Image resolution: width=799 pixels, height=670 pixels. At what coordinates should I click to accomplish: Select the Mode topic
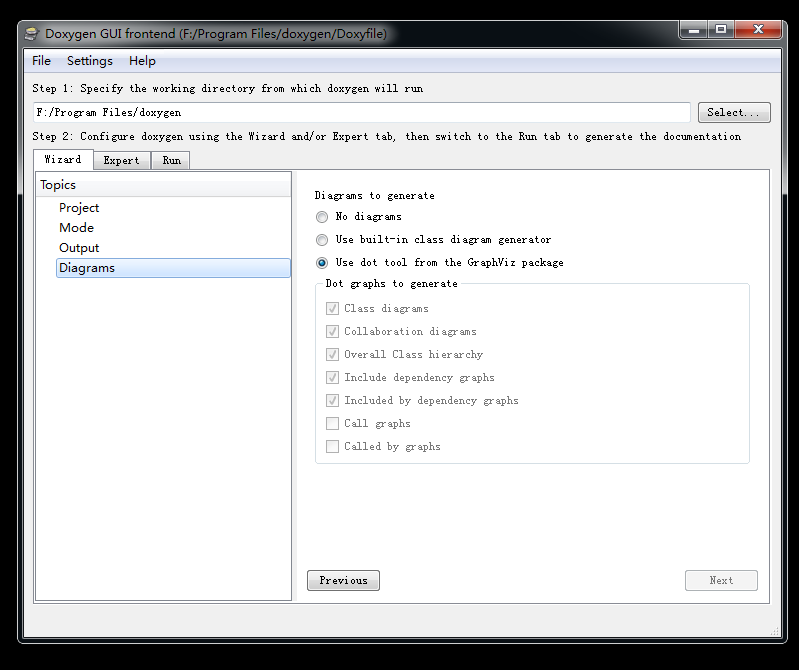point(76,228)
